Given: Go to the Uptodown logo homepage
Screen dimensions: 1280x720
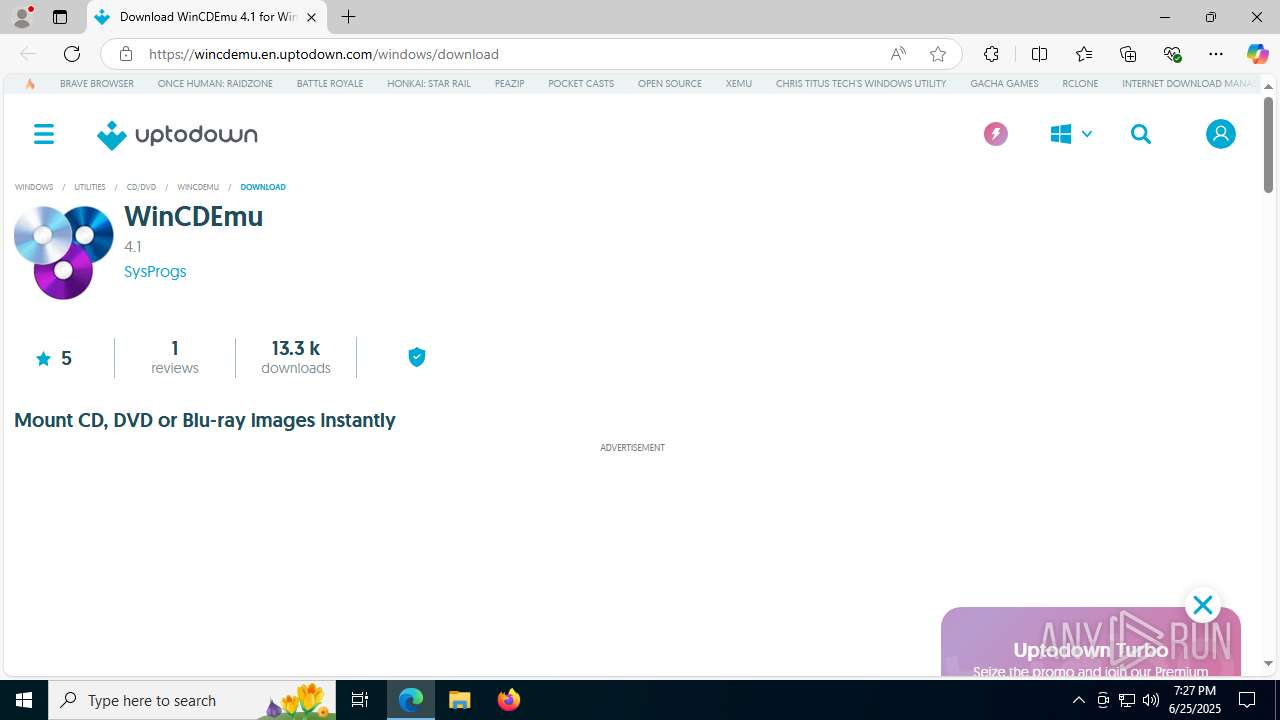Looking at the screenshot, I should [x=177, y=135].
